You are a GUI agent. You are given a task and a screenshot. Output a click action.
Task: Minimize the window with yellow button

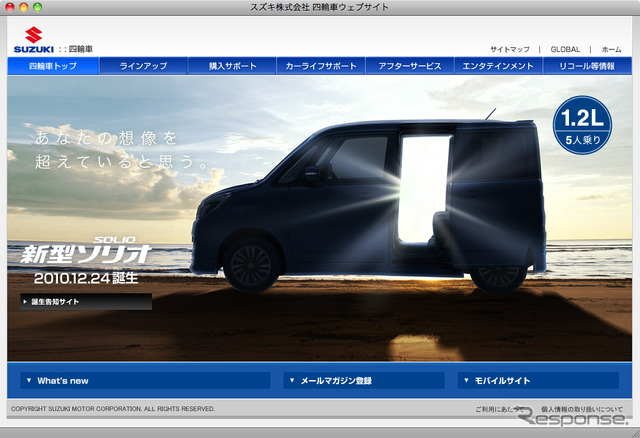click(x=23, y=7)
